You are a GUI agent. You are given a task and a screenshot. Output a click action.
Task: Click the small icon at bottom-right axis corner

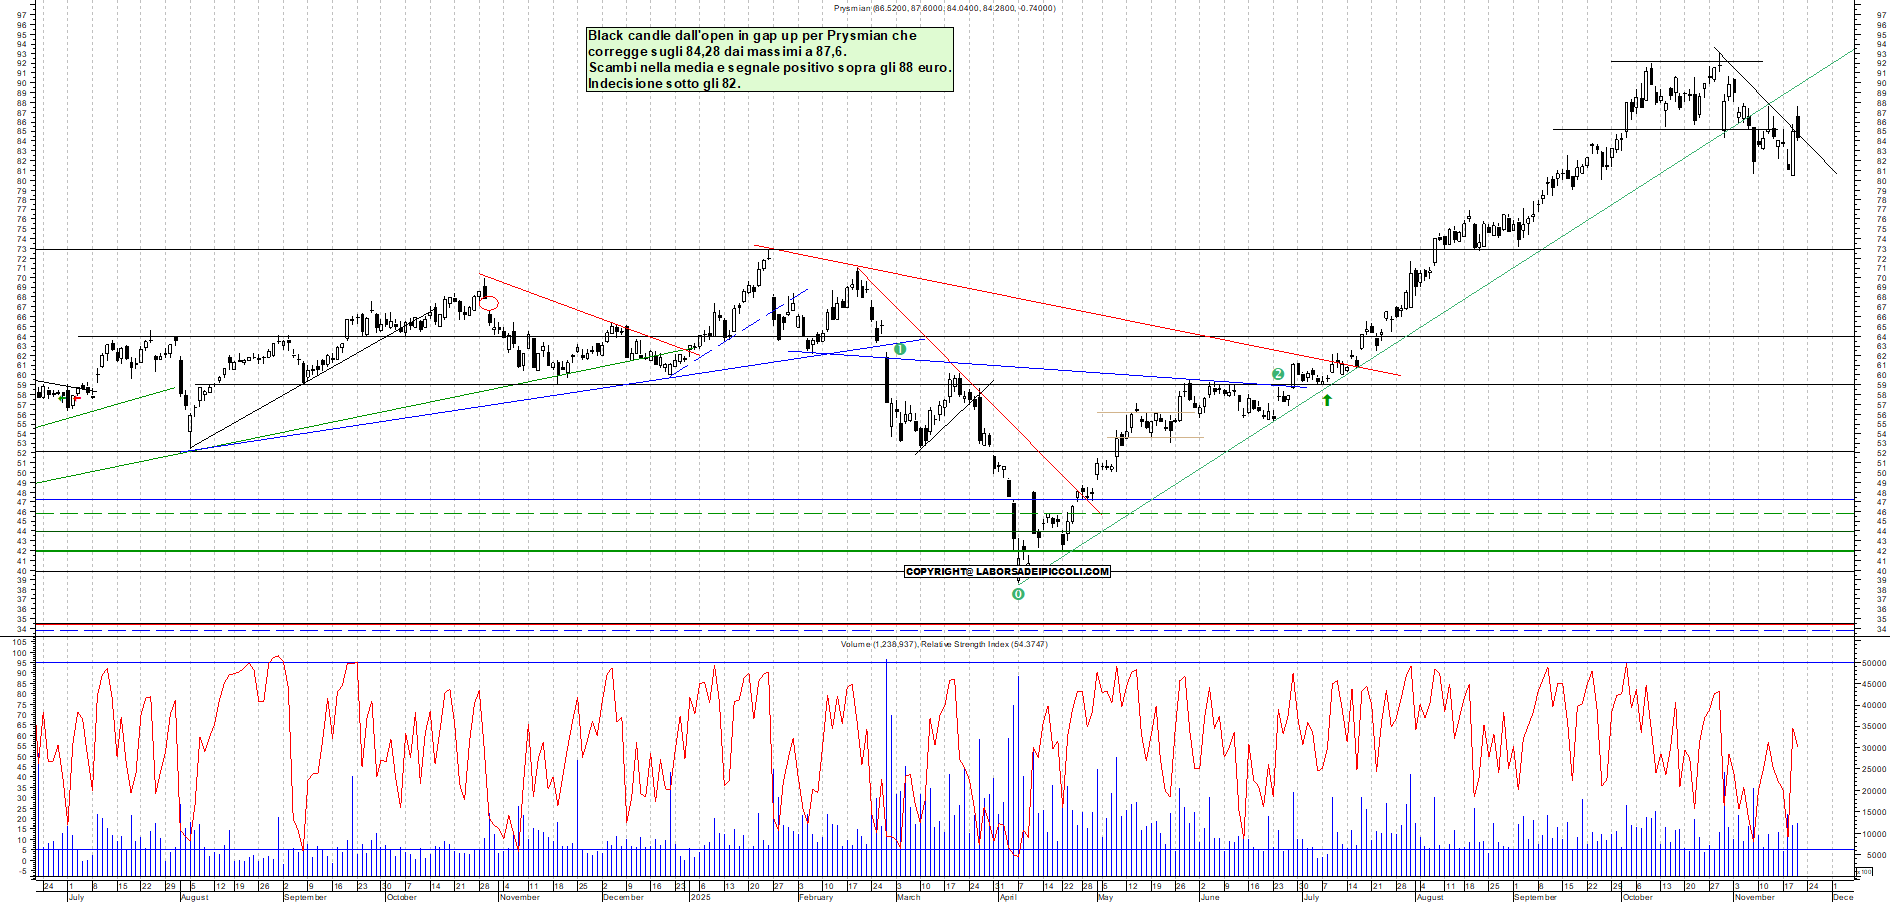pos(1865,873)
